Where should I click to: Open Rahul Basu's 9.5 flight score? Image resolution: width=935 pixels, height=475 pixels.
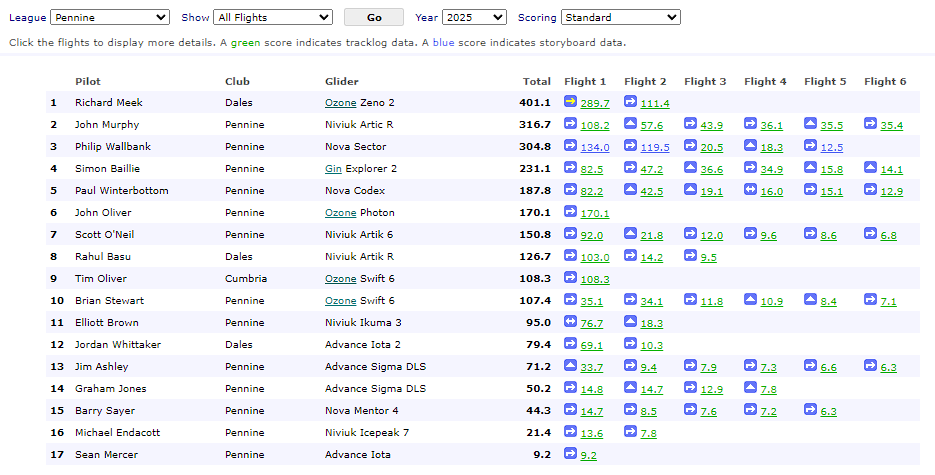point(708,258)
